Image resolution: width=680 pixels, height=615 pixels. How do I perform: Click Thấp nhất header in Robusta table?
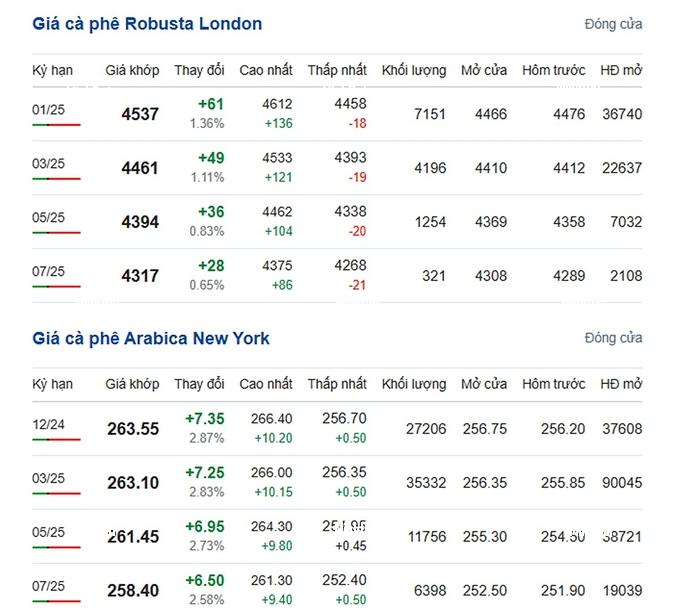coord(337,70)
